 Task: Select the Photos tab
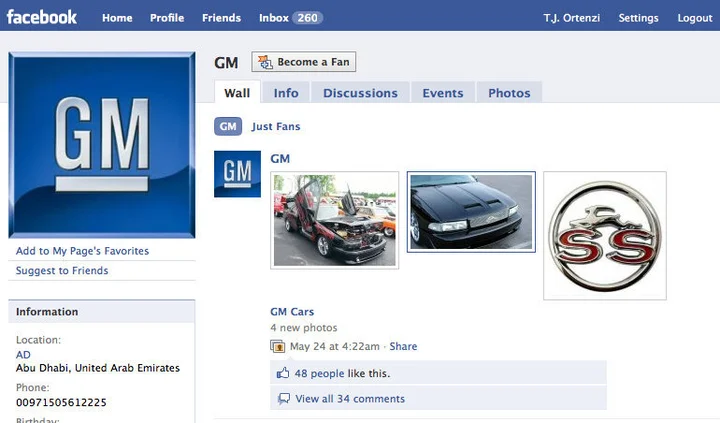pyautogui.click(x=509, y=93)
